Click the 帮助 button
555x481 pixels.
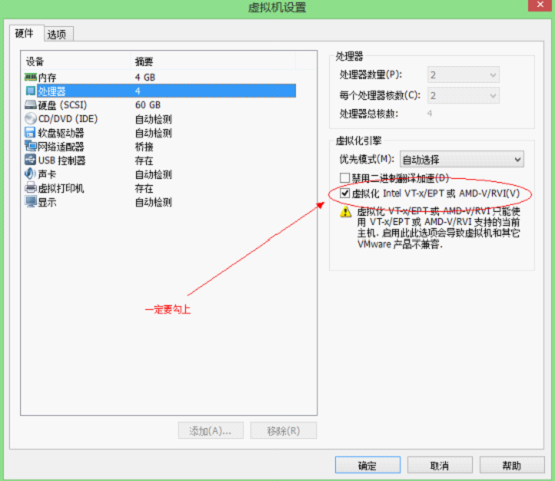coord(512,465)
